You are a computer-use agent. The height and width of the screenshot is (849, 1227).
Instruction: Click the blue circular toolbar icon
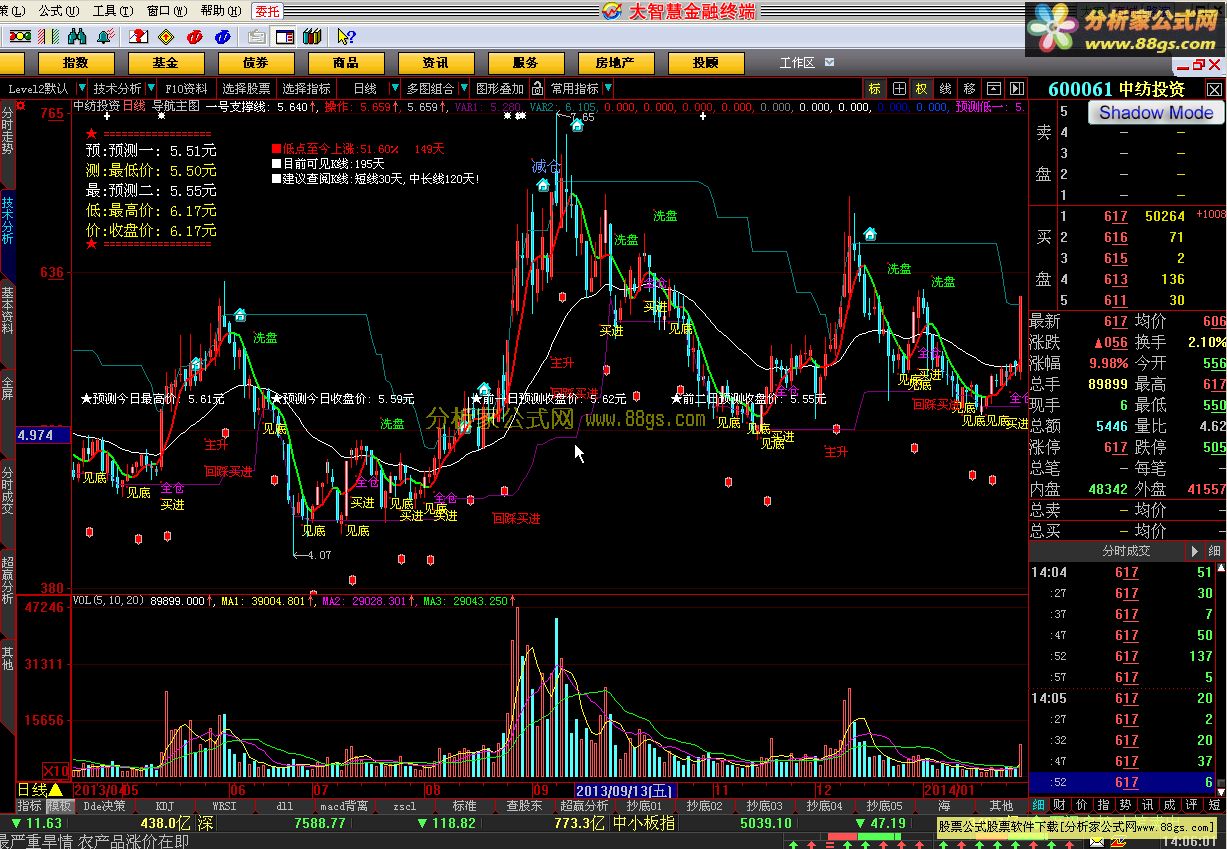point(224,36)
